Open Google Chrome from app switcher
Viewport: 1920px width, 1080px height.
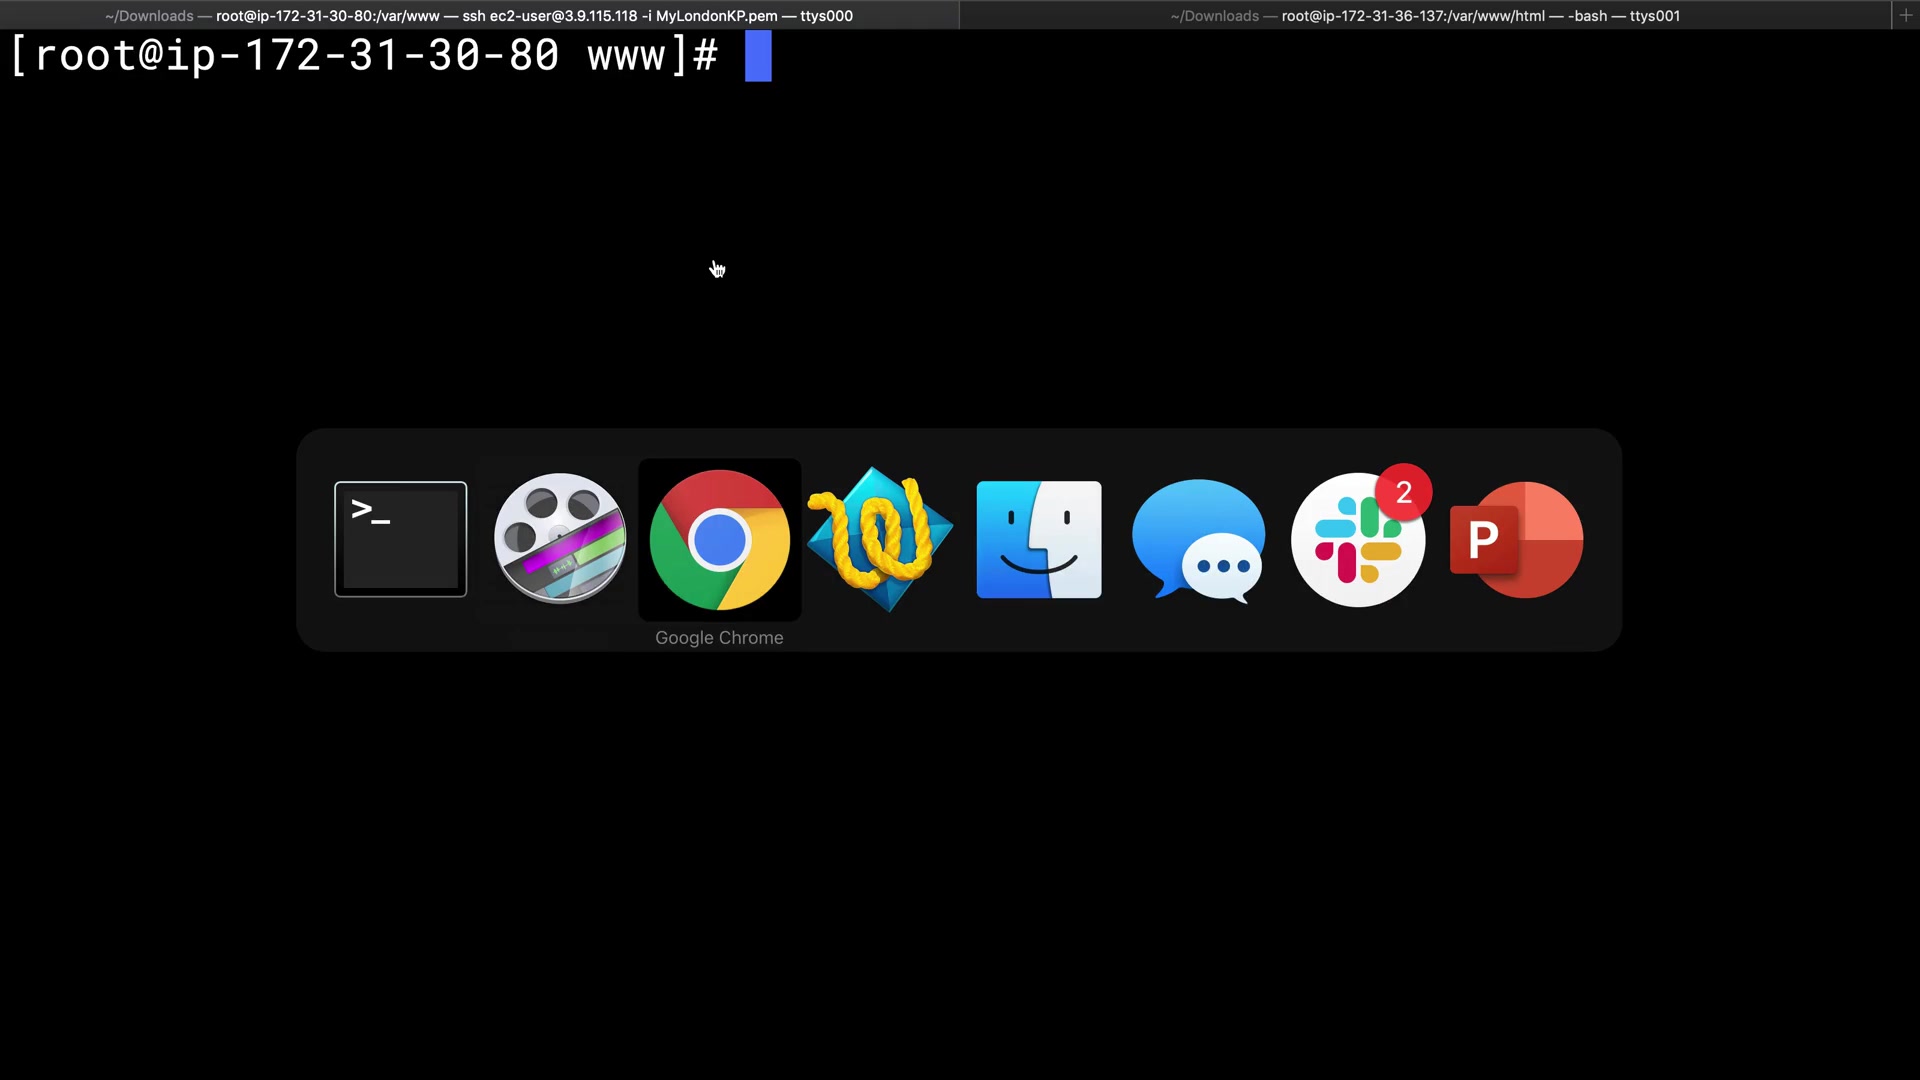(719, 539)
